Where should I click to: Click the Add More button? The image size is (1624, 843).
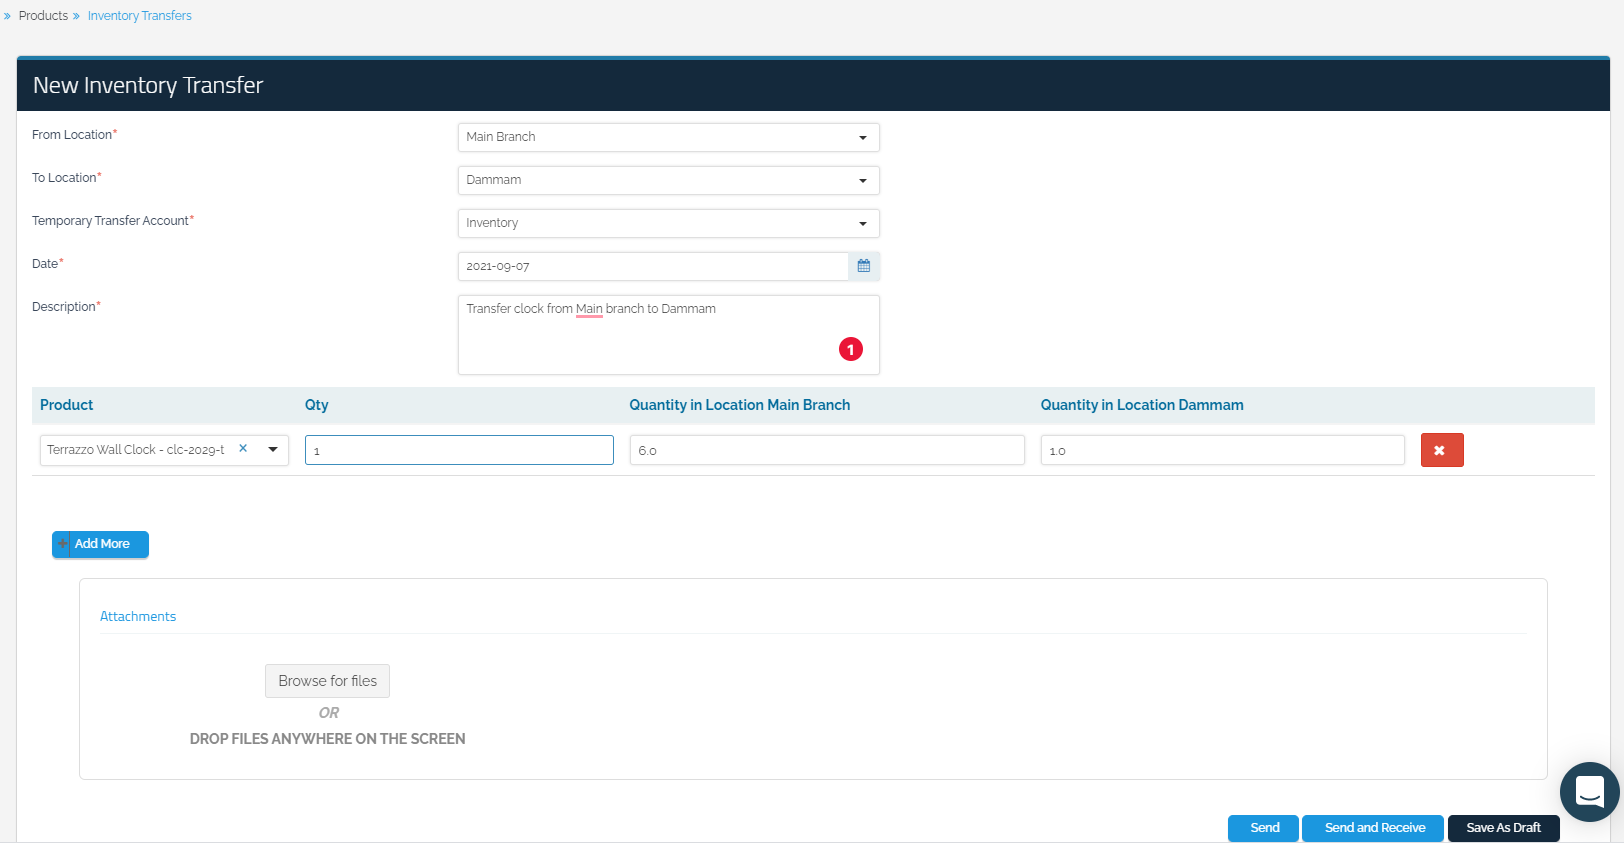(100, 544)
